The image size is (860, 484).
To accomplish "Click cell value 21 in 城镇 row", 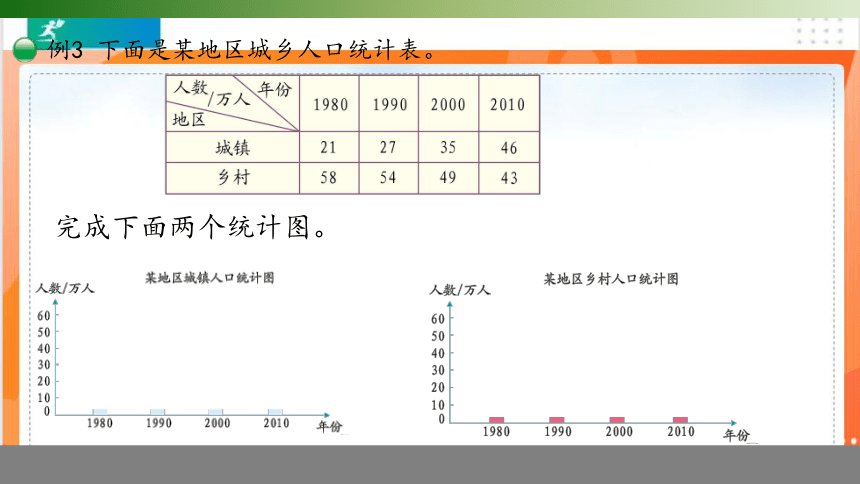I will pyautogui.click(x=328, y=148).
